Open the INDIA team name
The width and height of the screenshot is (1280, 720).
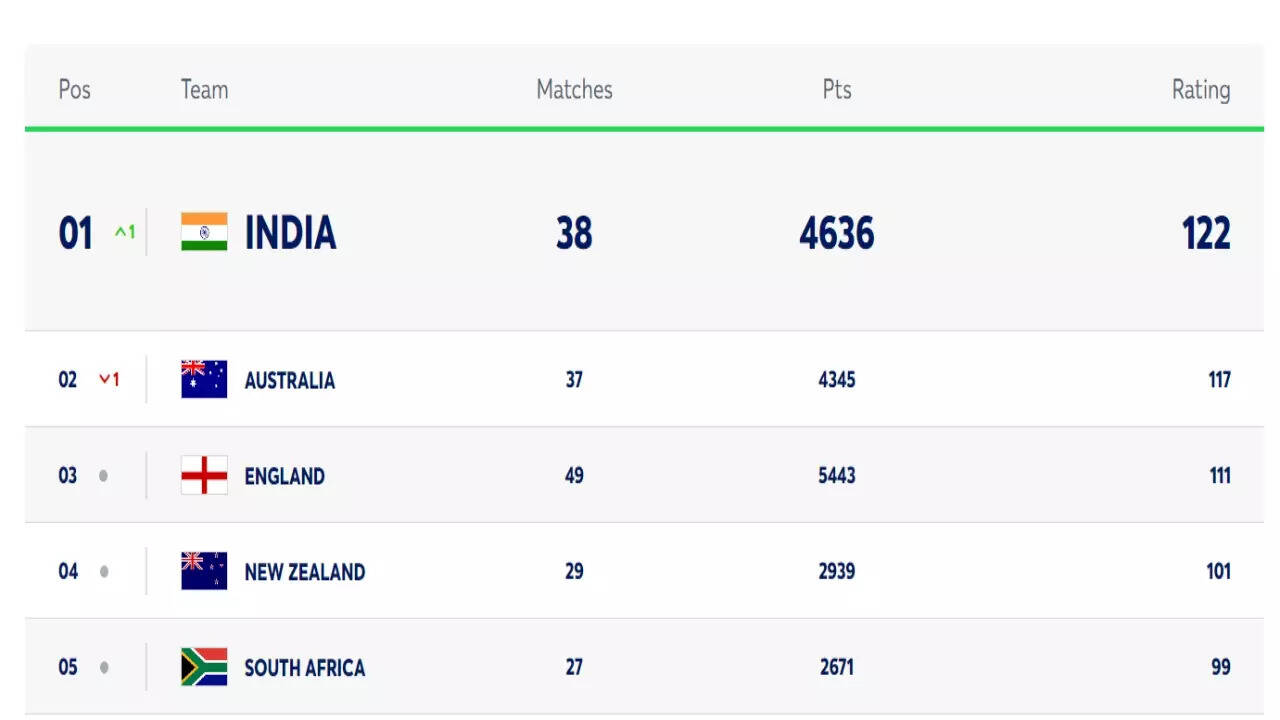pyautogui.click(x=290, y=233)
